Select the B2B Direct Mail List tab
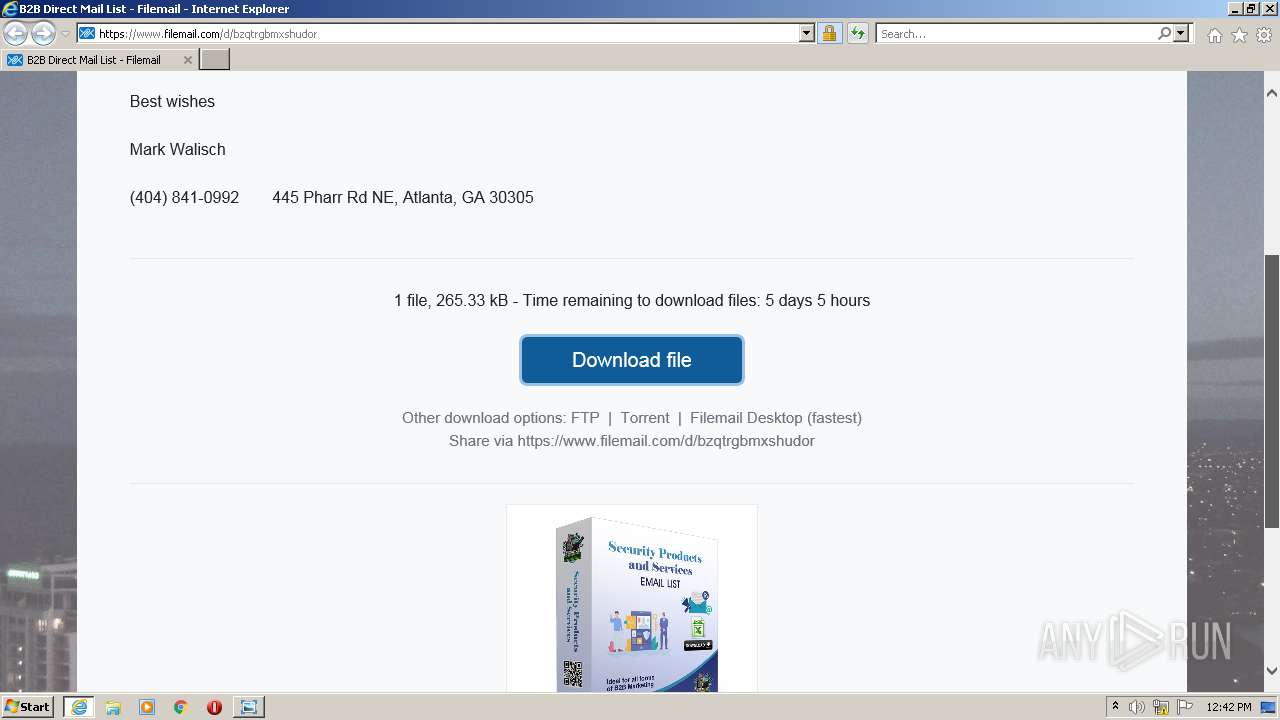Screen dimensions: 1280x720 pos(100,60)
